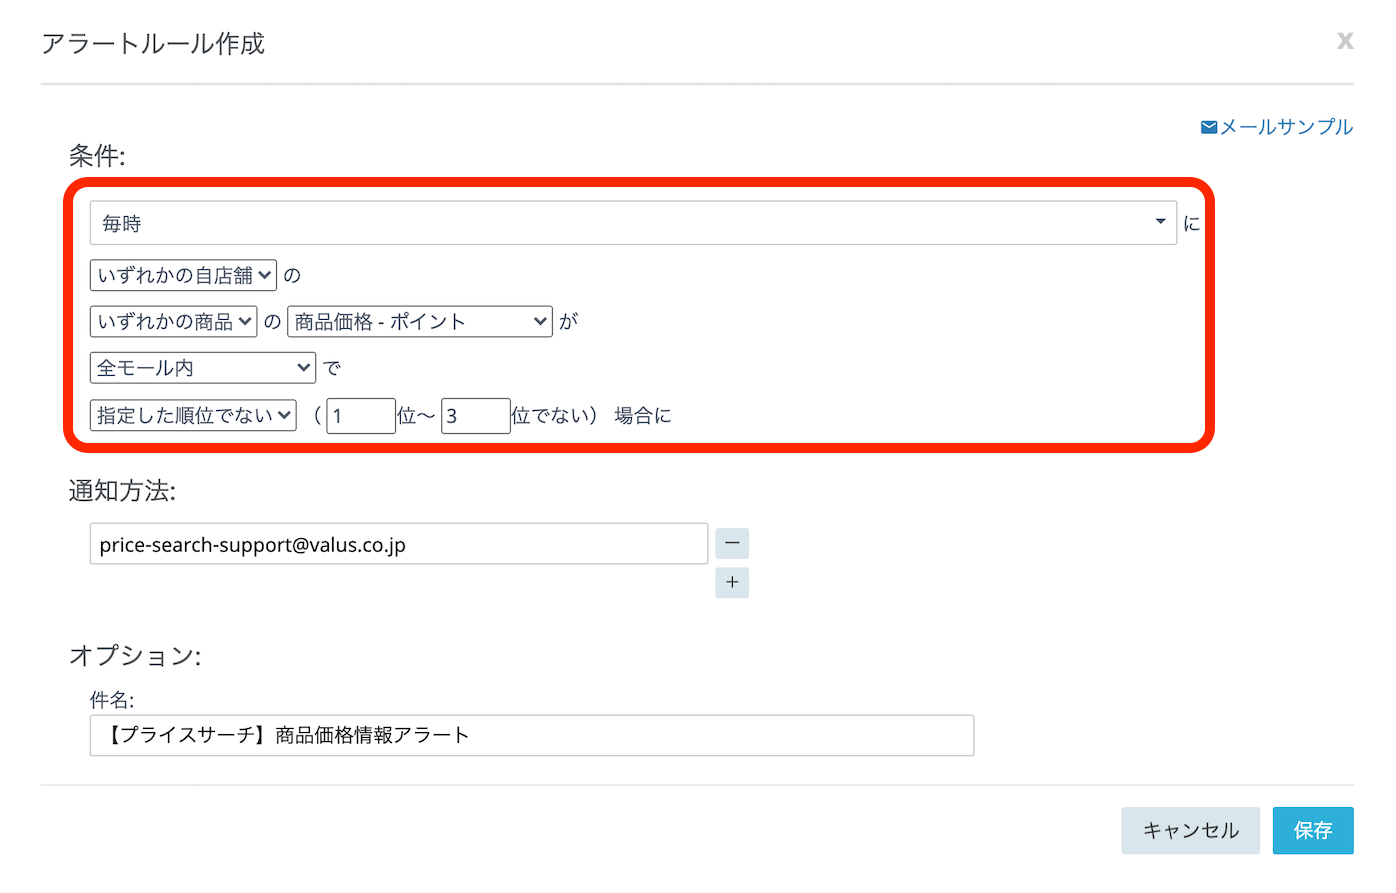Open the いずれかの商品 product dropdown
The height and width of the screenshot is (893, 1396).
pyautogui.click(x=173, y=321)
